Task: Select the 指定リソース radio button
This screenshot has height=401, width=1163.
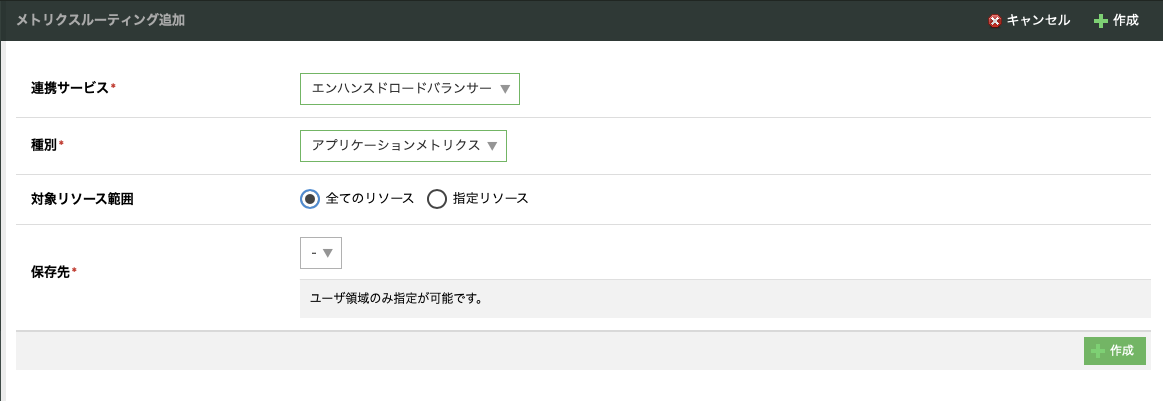Action: [x=437, y=199]
